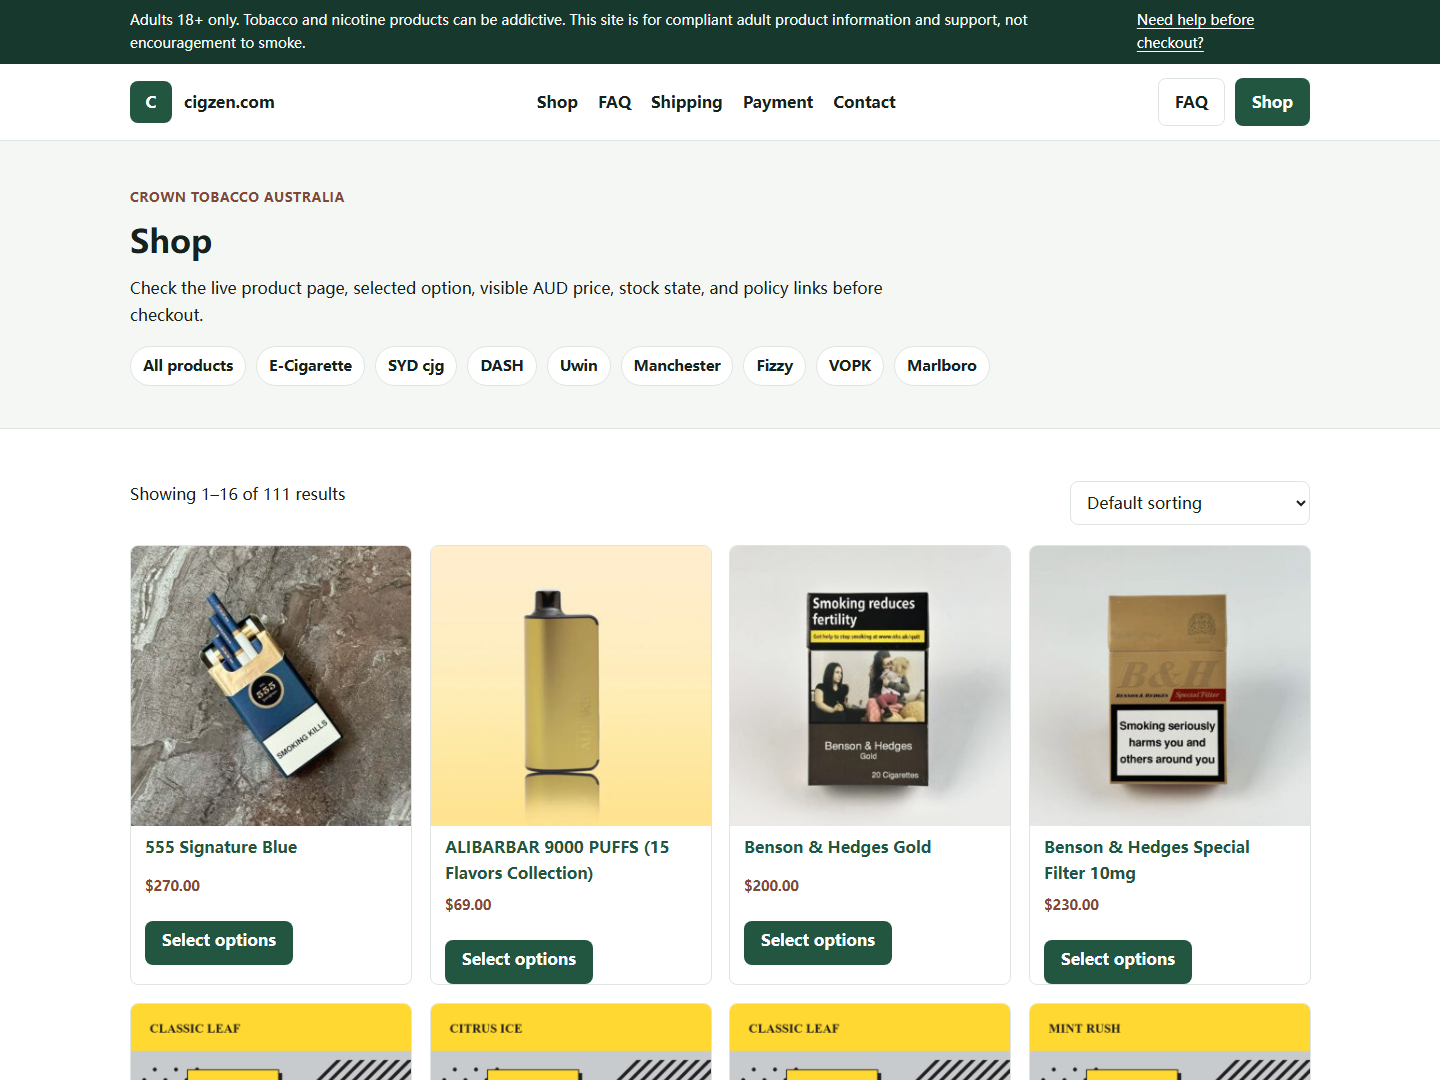This screenshot has width=1440, height=1080.
Task: Select options for Benson & Hedges Special Filter
Action: 1118,961
